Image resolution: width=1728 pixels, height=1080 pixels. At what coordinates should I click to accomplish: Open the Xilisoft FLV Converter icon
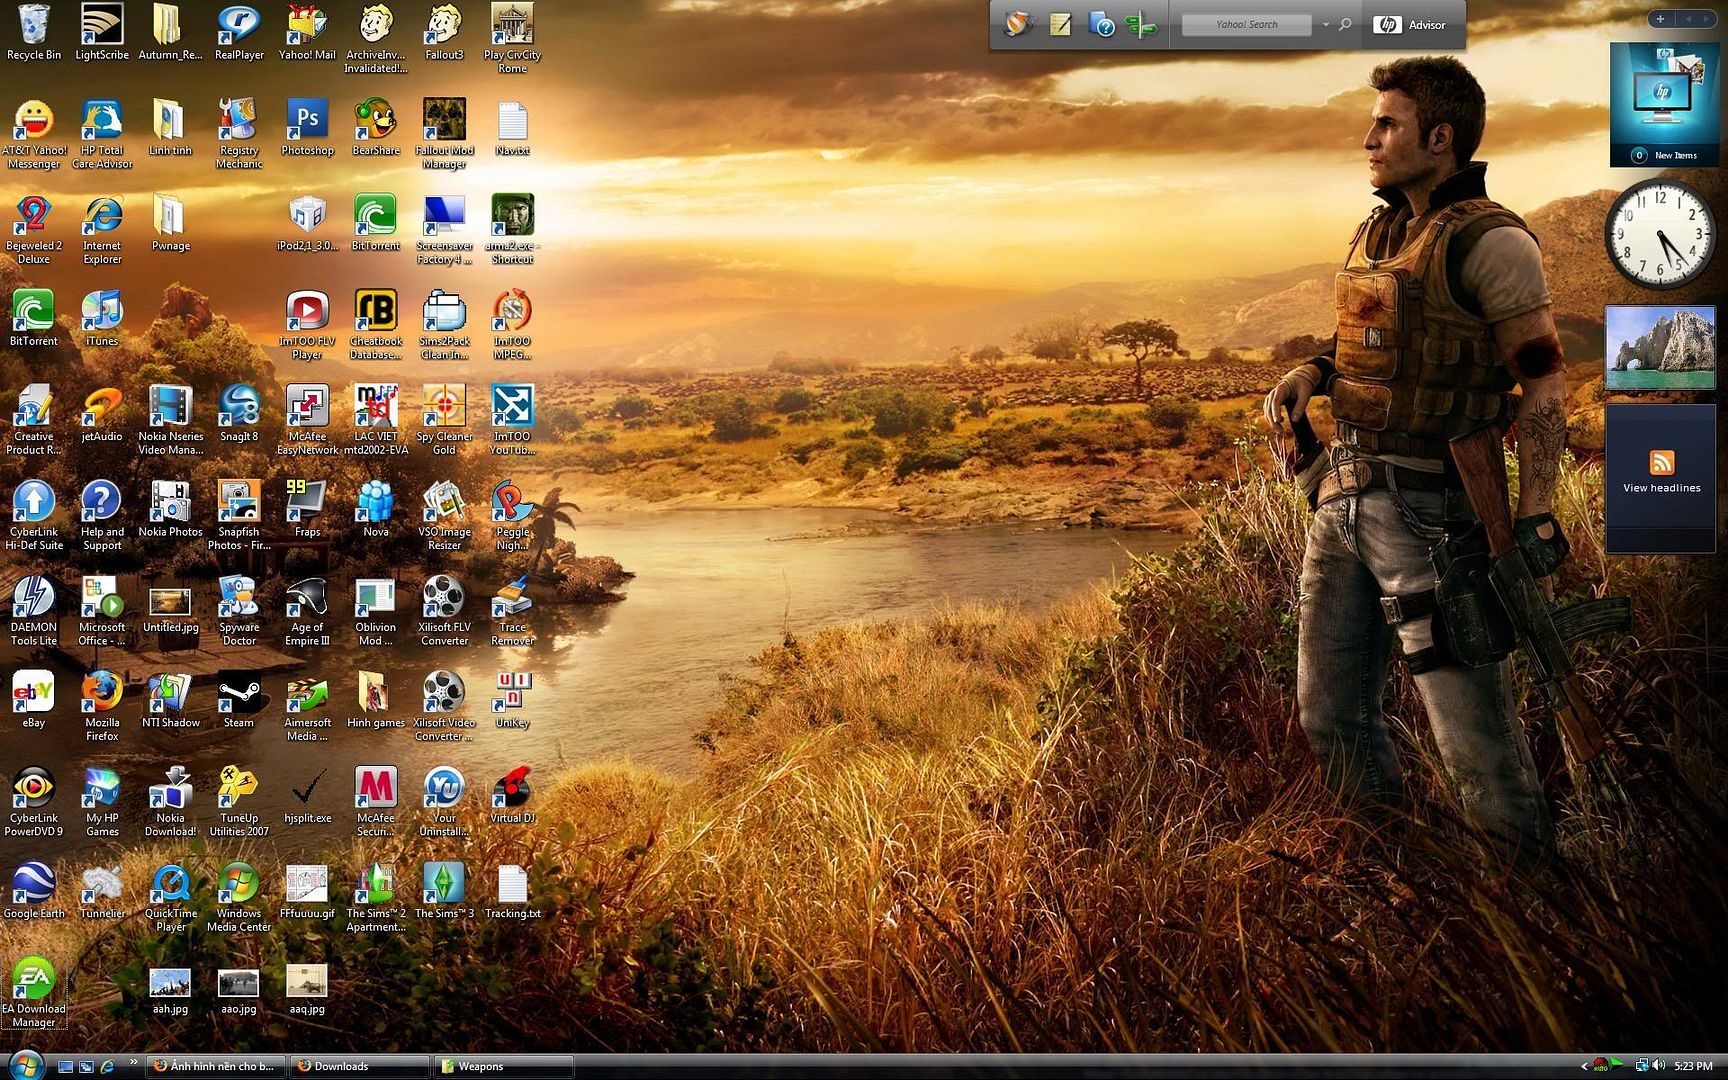[x=444, y=610]
